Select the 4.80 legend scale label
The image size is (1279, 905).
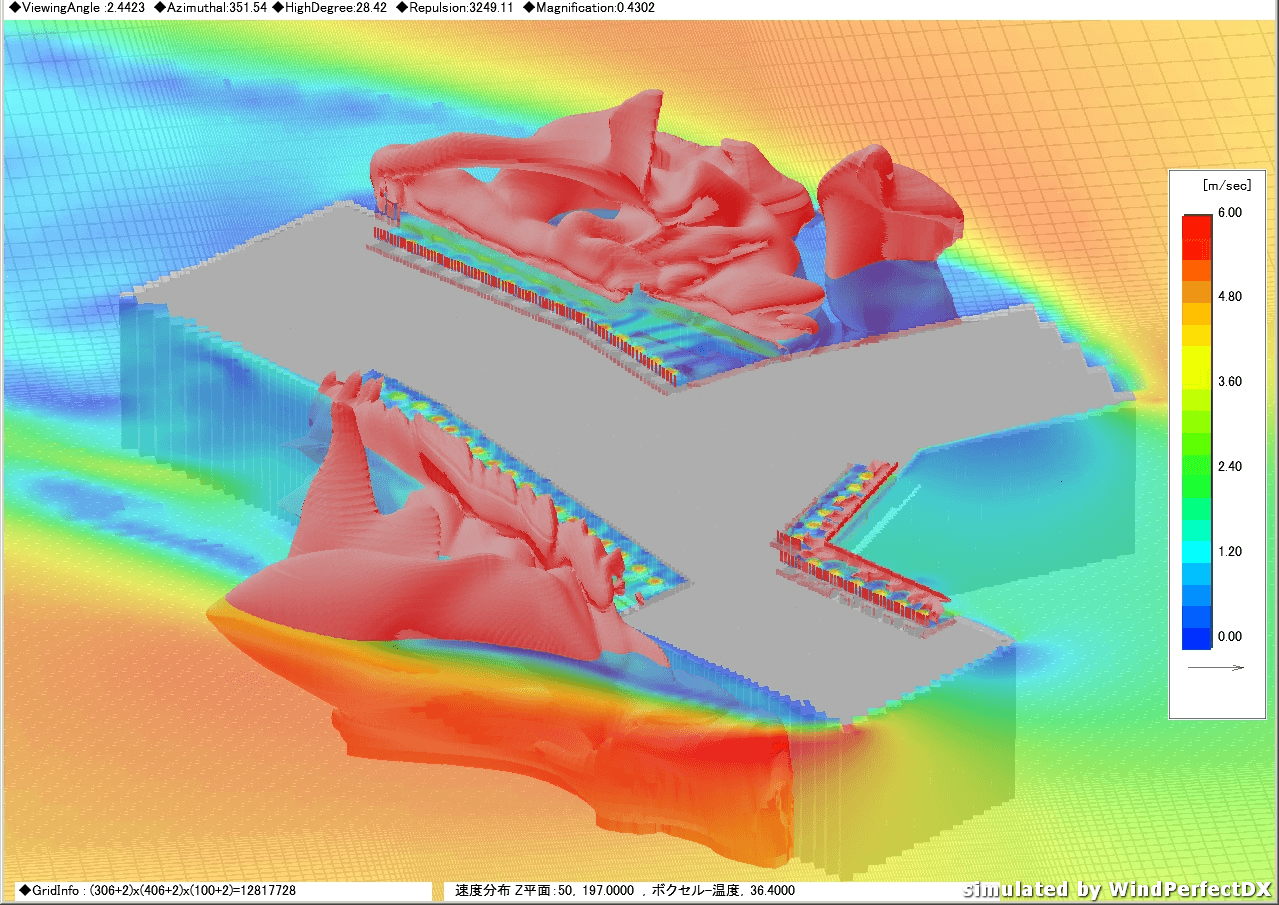click(1230, 297)
